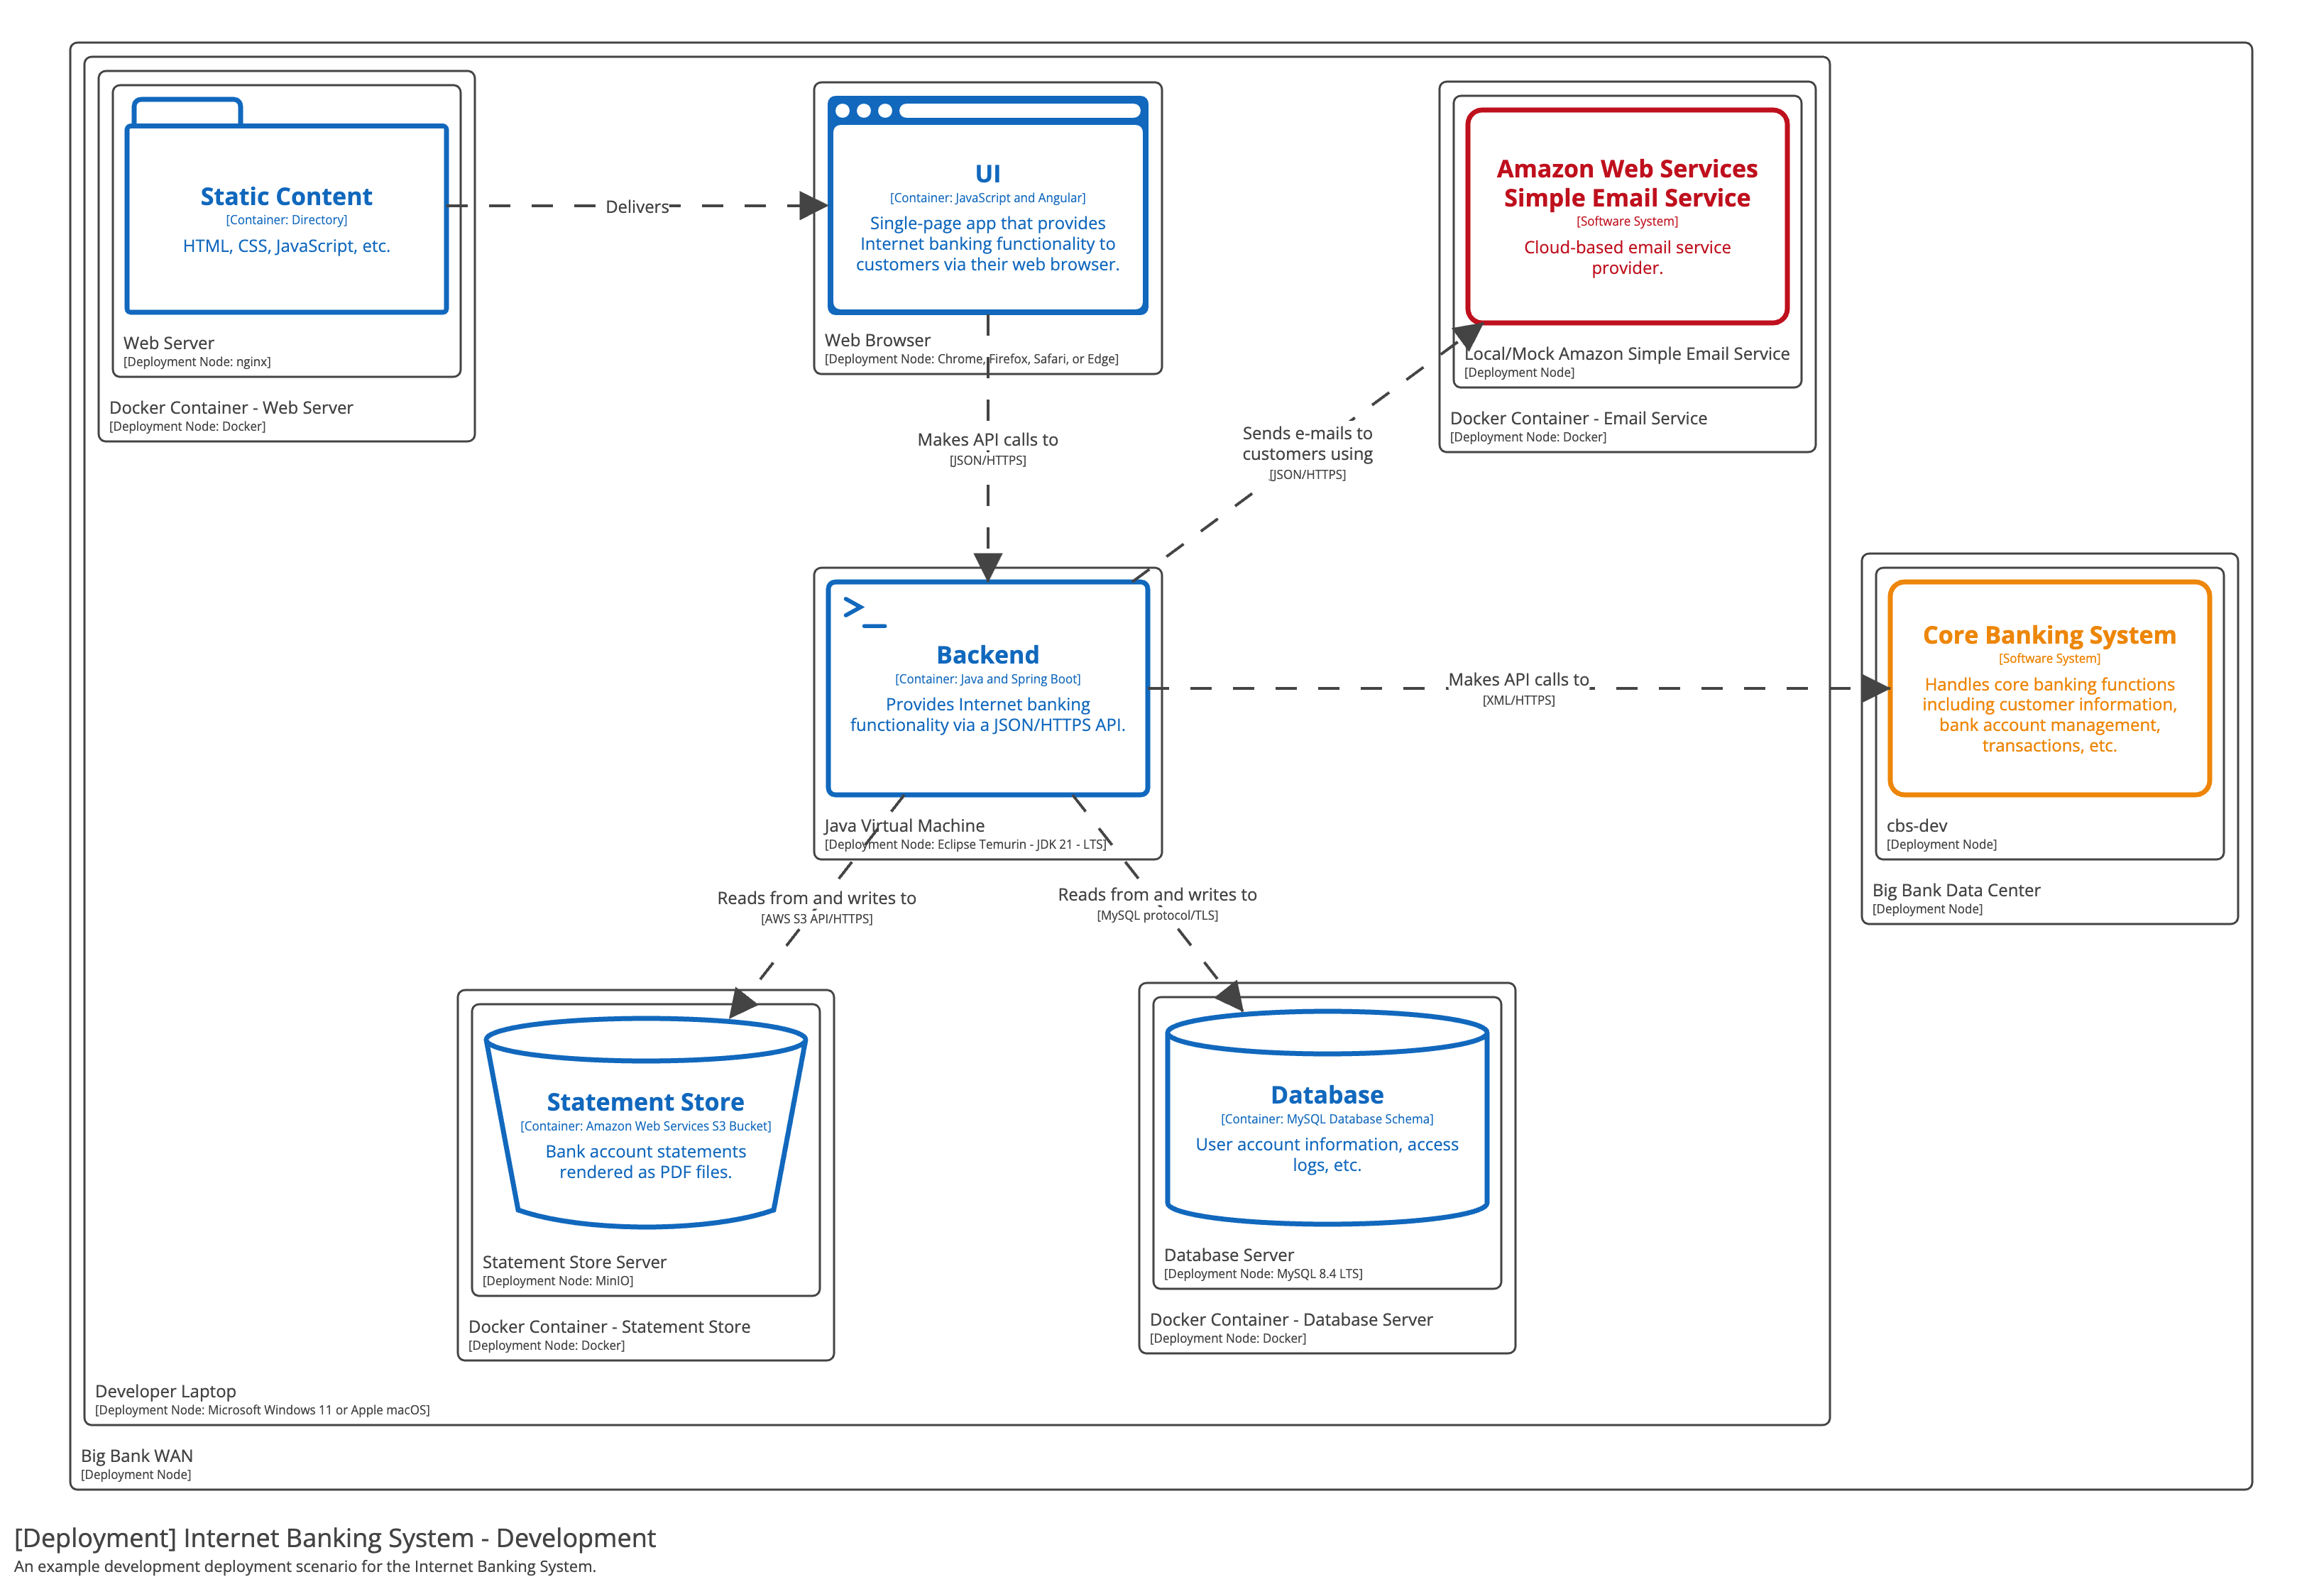Click the [XML/HTTPS] relationship technology label

[x=1518, y=700]
